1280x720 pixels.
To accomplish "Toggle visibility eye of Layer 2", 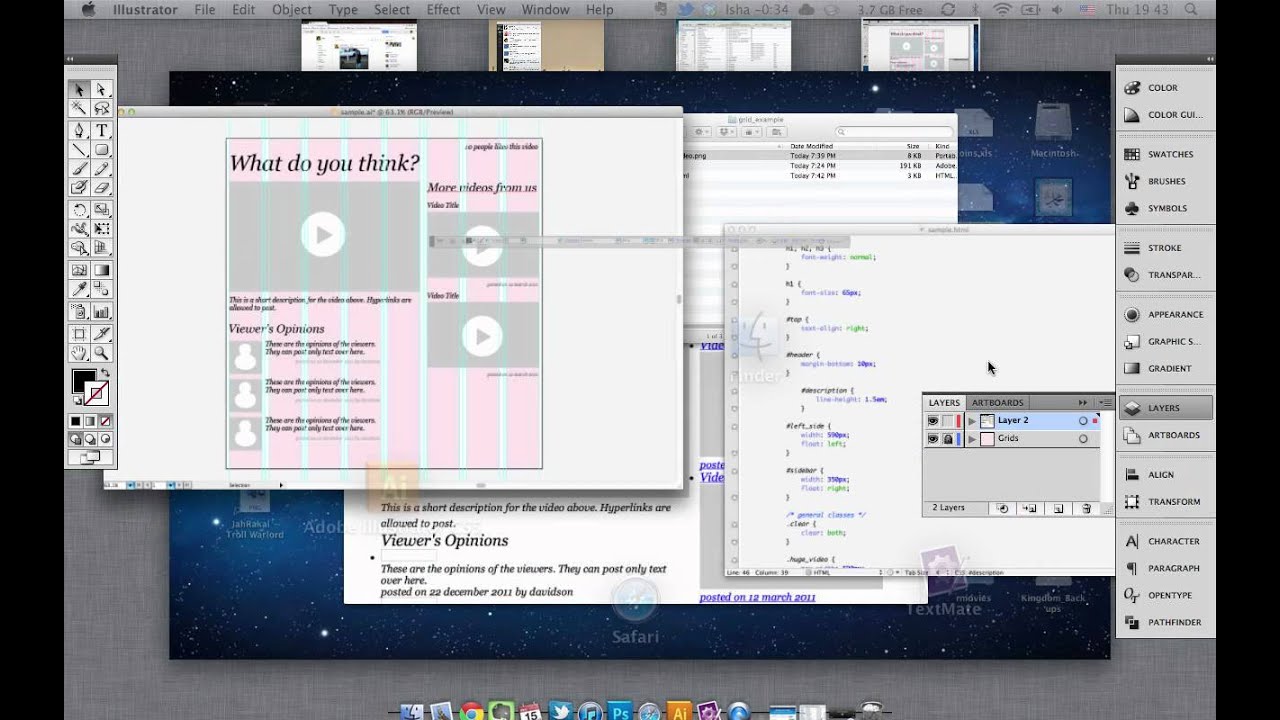I will (x=933, y=421).
